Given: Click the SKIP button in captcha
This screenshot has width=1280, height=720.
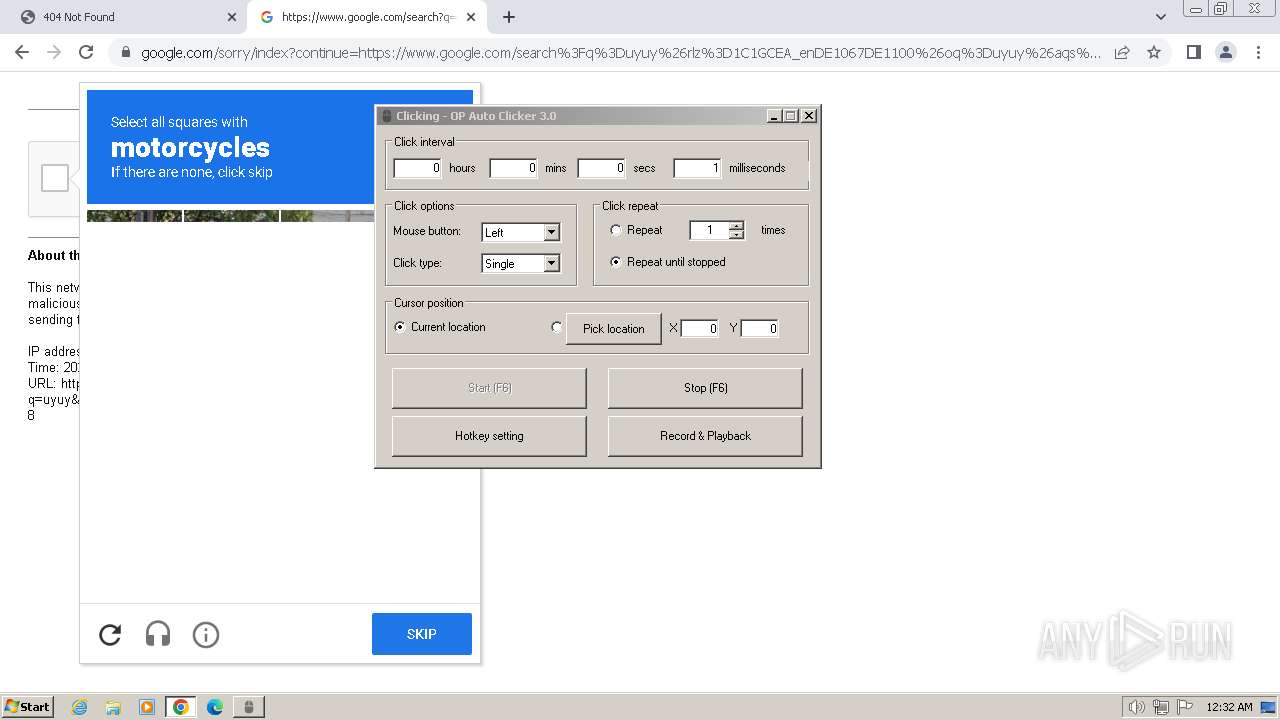Looking at the screenshot, I should 421,634.
